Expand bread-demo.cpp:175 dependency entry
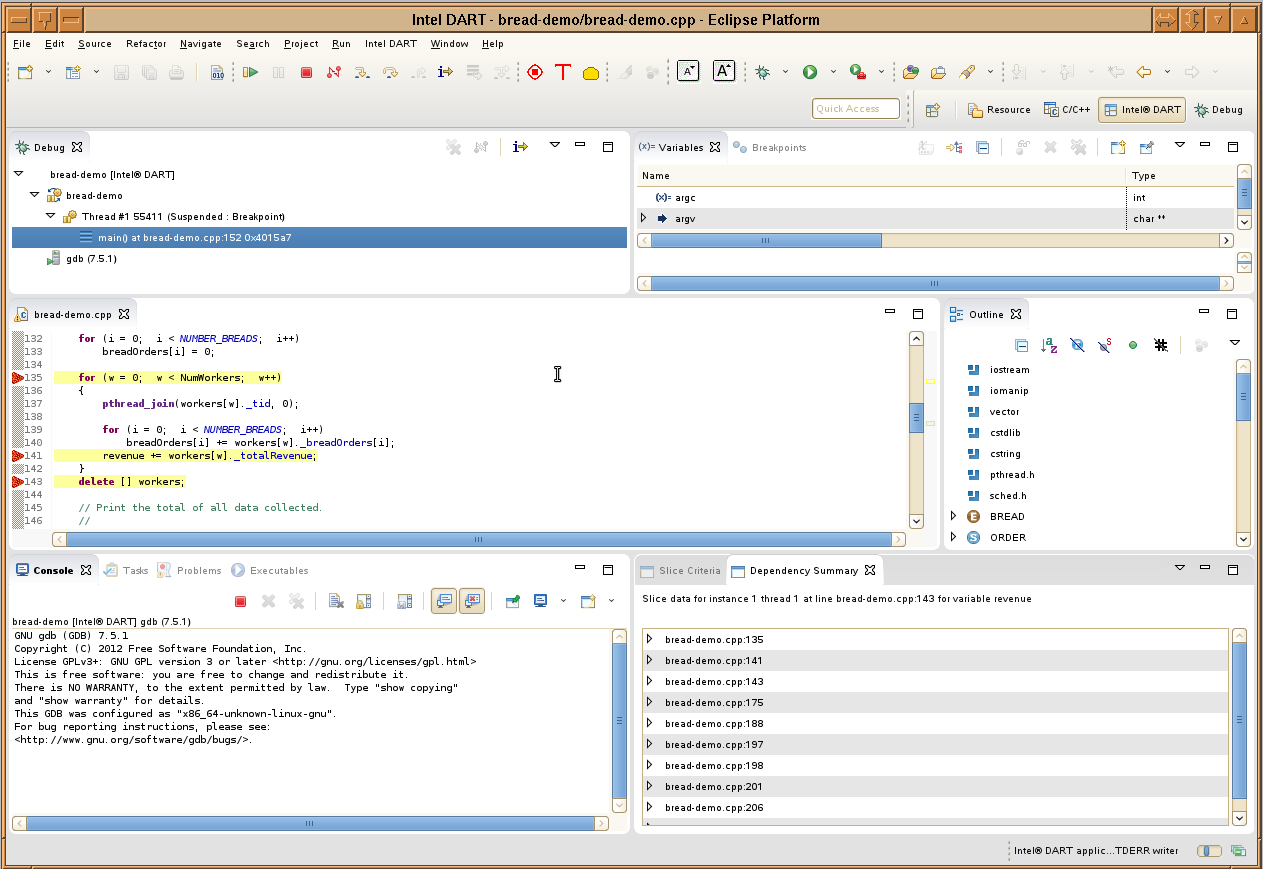 coord(649,703)
